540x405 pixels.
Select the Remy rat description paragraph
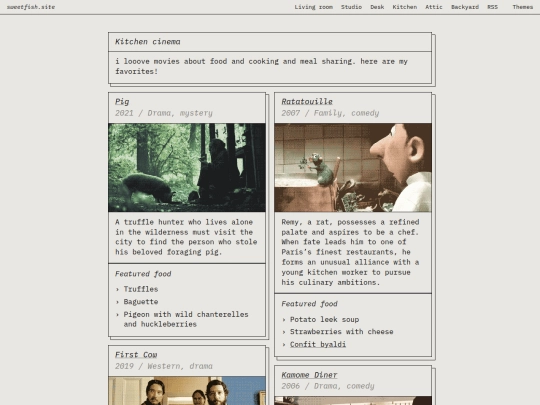[351, 252]
